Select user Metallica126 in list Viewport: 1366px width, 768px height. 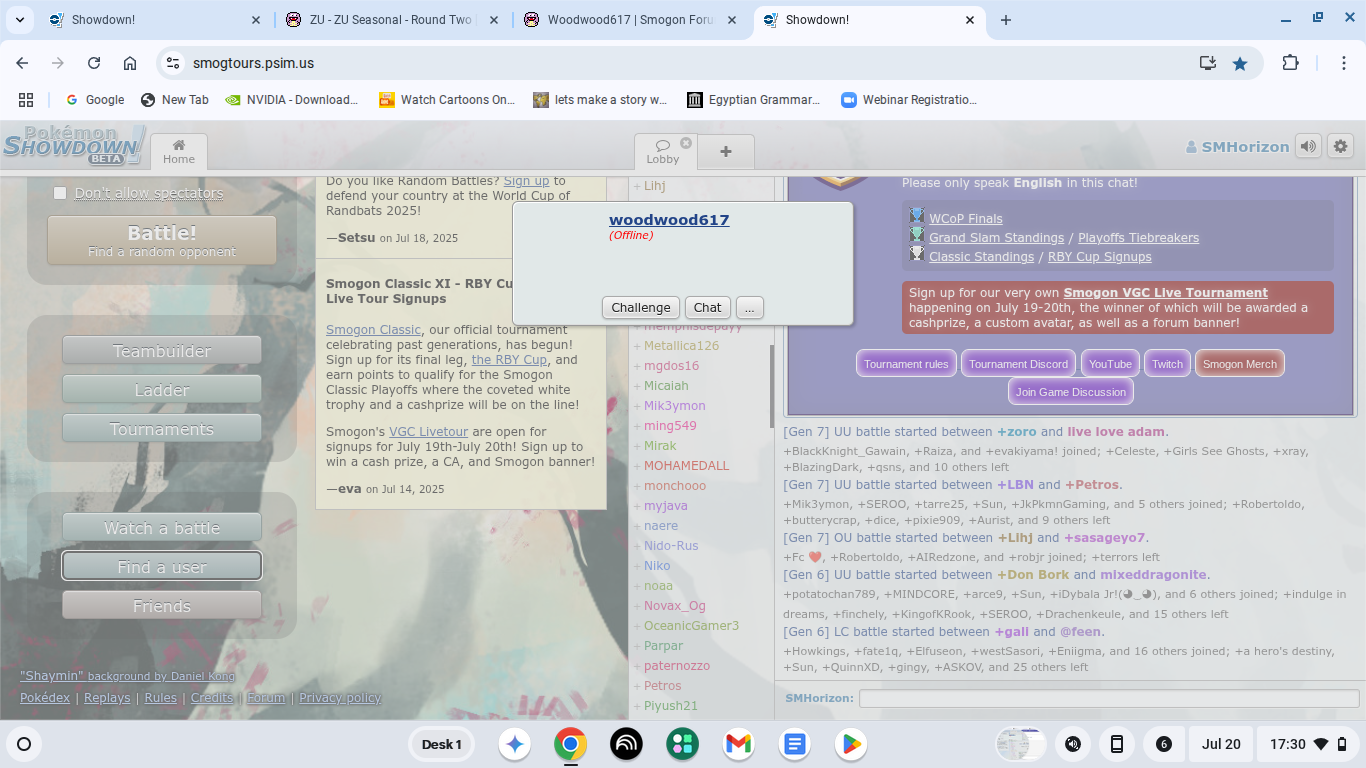[x=681, y=346]
